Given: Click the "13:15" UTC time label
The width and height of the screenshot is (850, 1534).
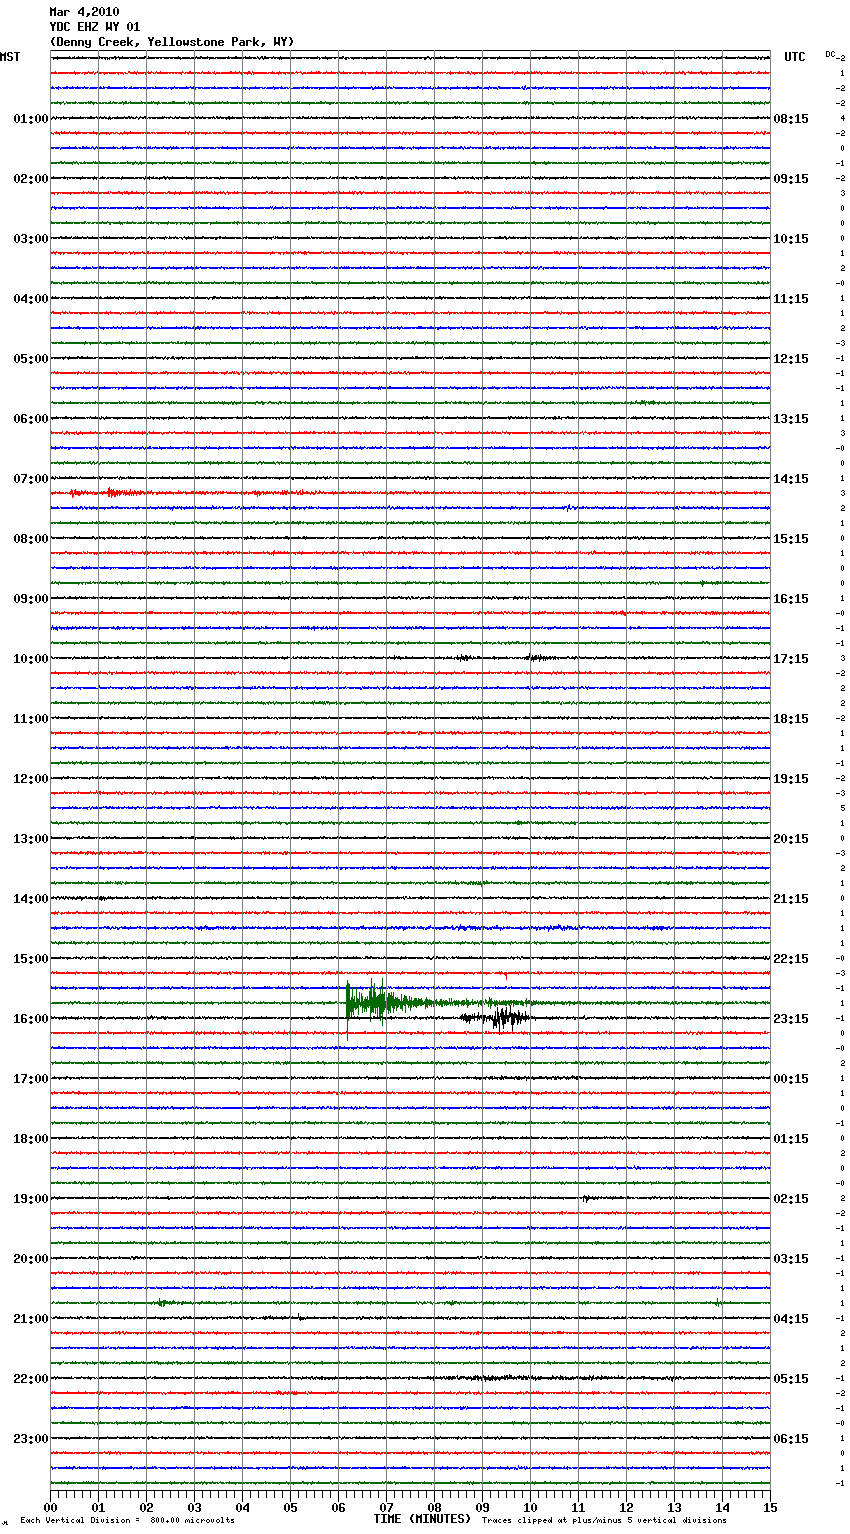Looking at the screenshot, I should pyautogui.click(x=791, y=419).
